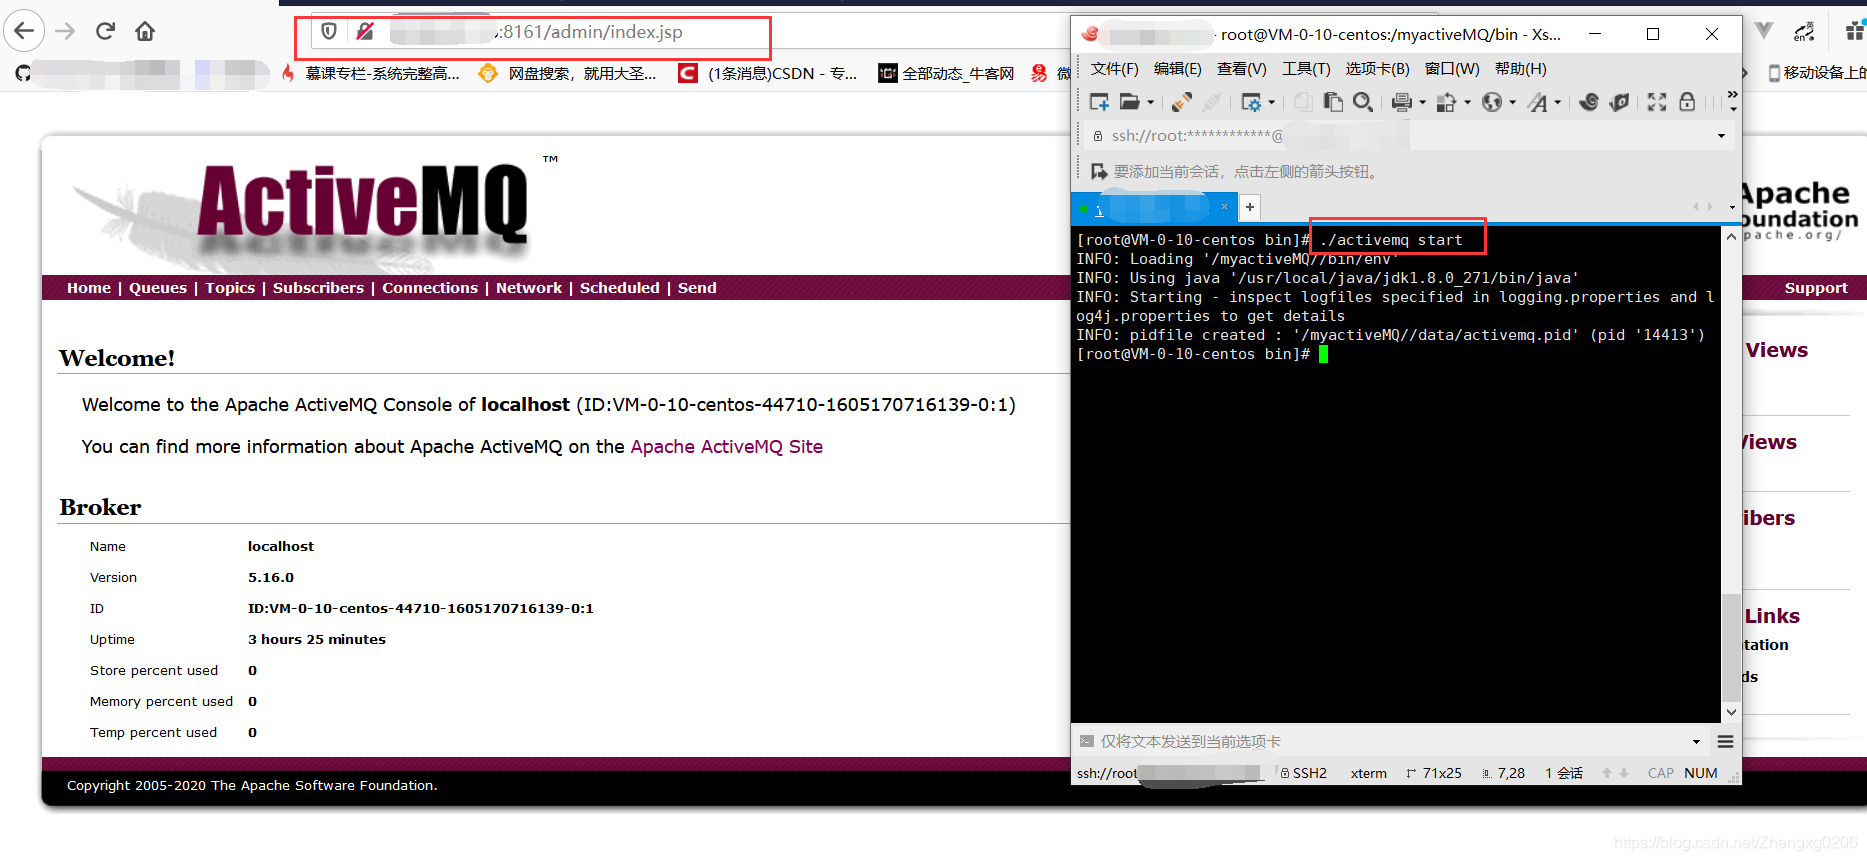The height and width of the screenshot is (861, 1867).
Task: Launch the Xftp swirl icon in toolbar
Action: [x=1589, y=102]
